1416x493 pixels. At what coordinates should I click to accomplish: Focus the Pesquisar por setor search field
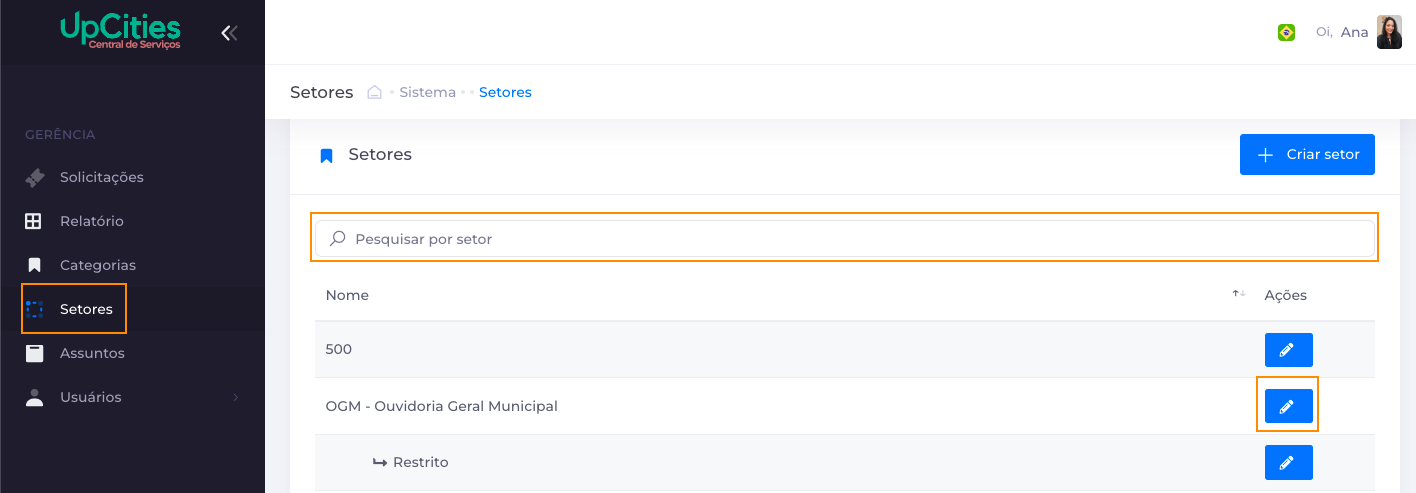(845, 239)
